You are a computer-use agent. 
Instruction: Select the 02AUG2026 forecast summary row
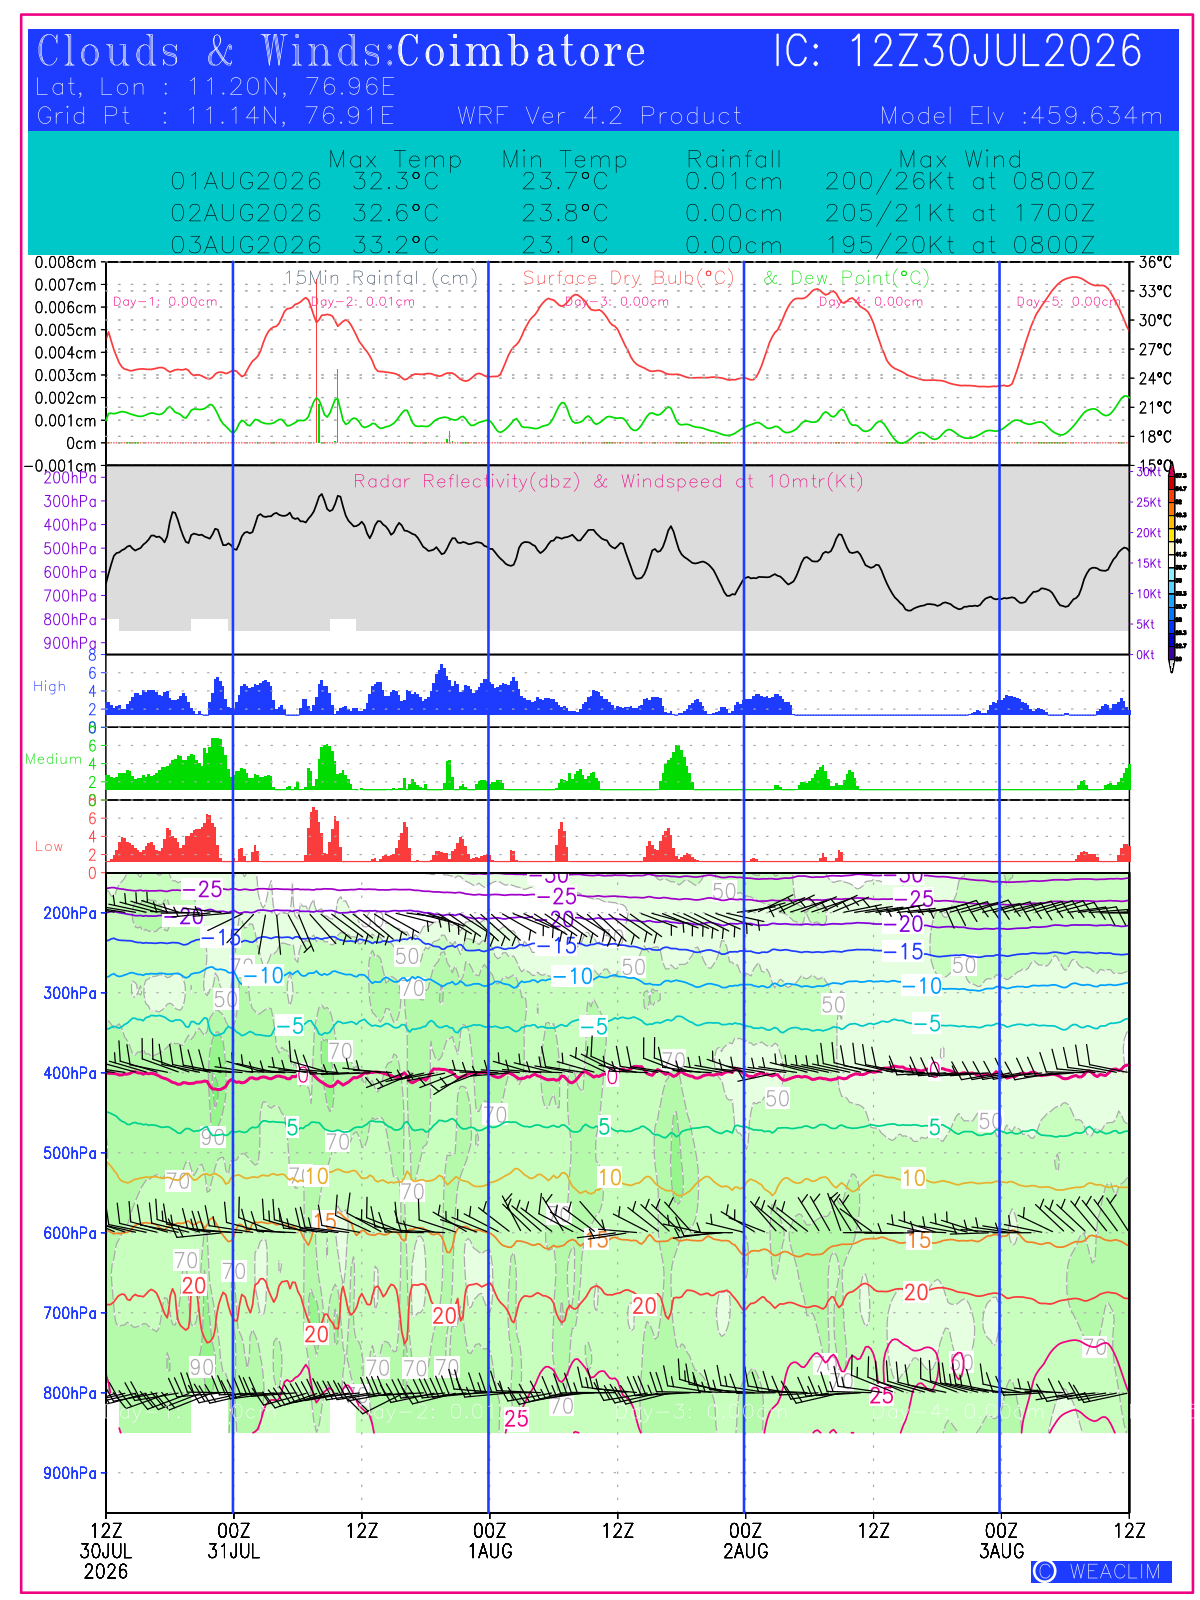632,213
